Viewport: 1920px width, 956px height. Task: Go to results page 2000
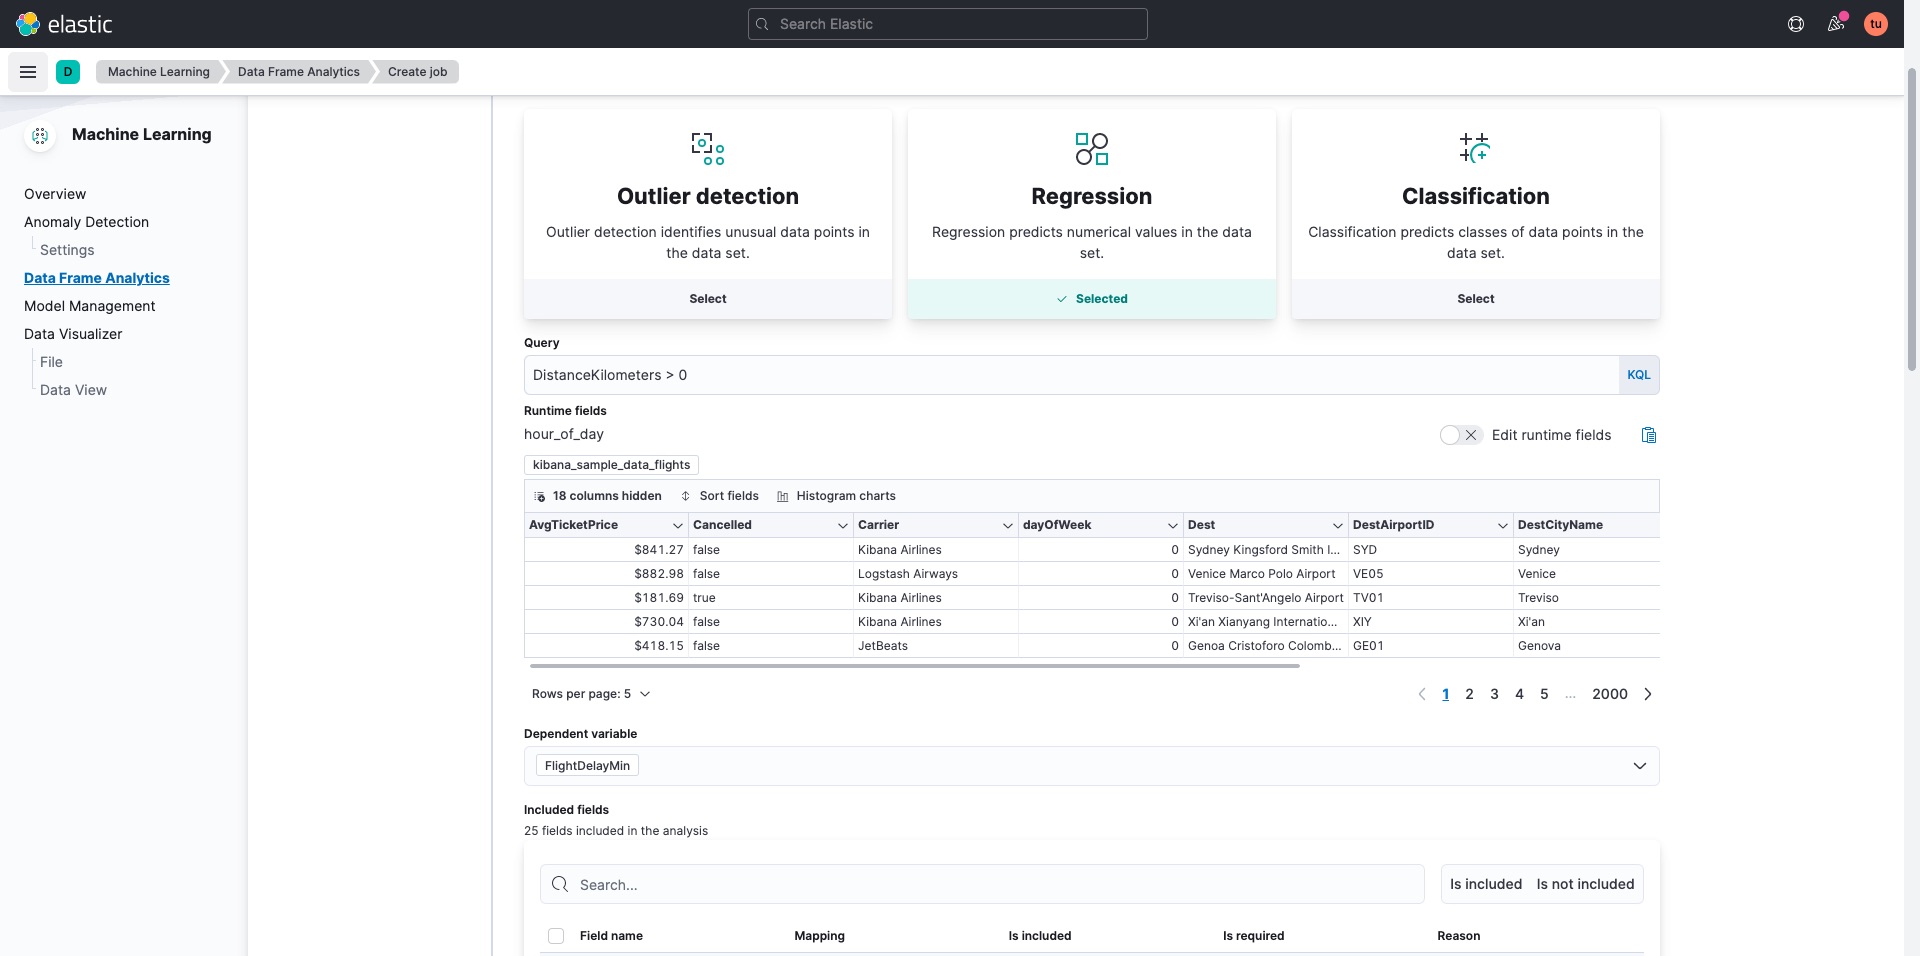pyautogui.click(x=1609, y=693)
